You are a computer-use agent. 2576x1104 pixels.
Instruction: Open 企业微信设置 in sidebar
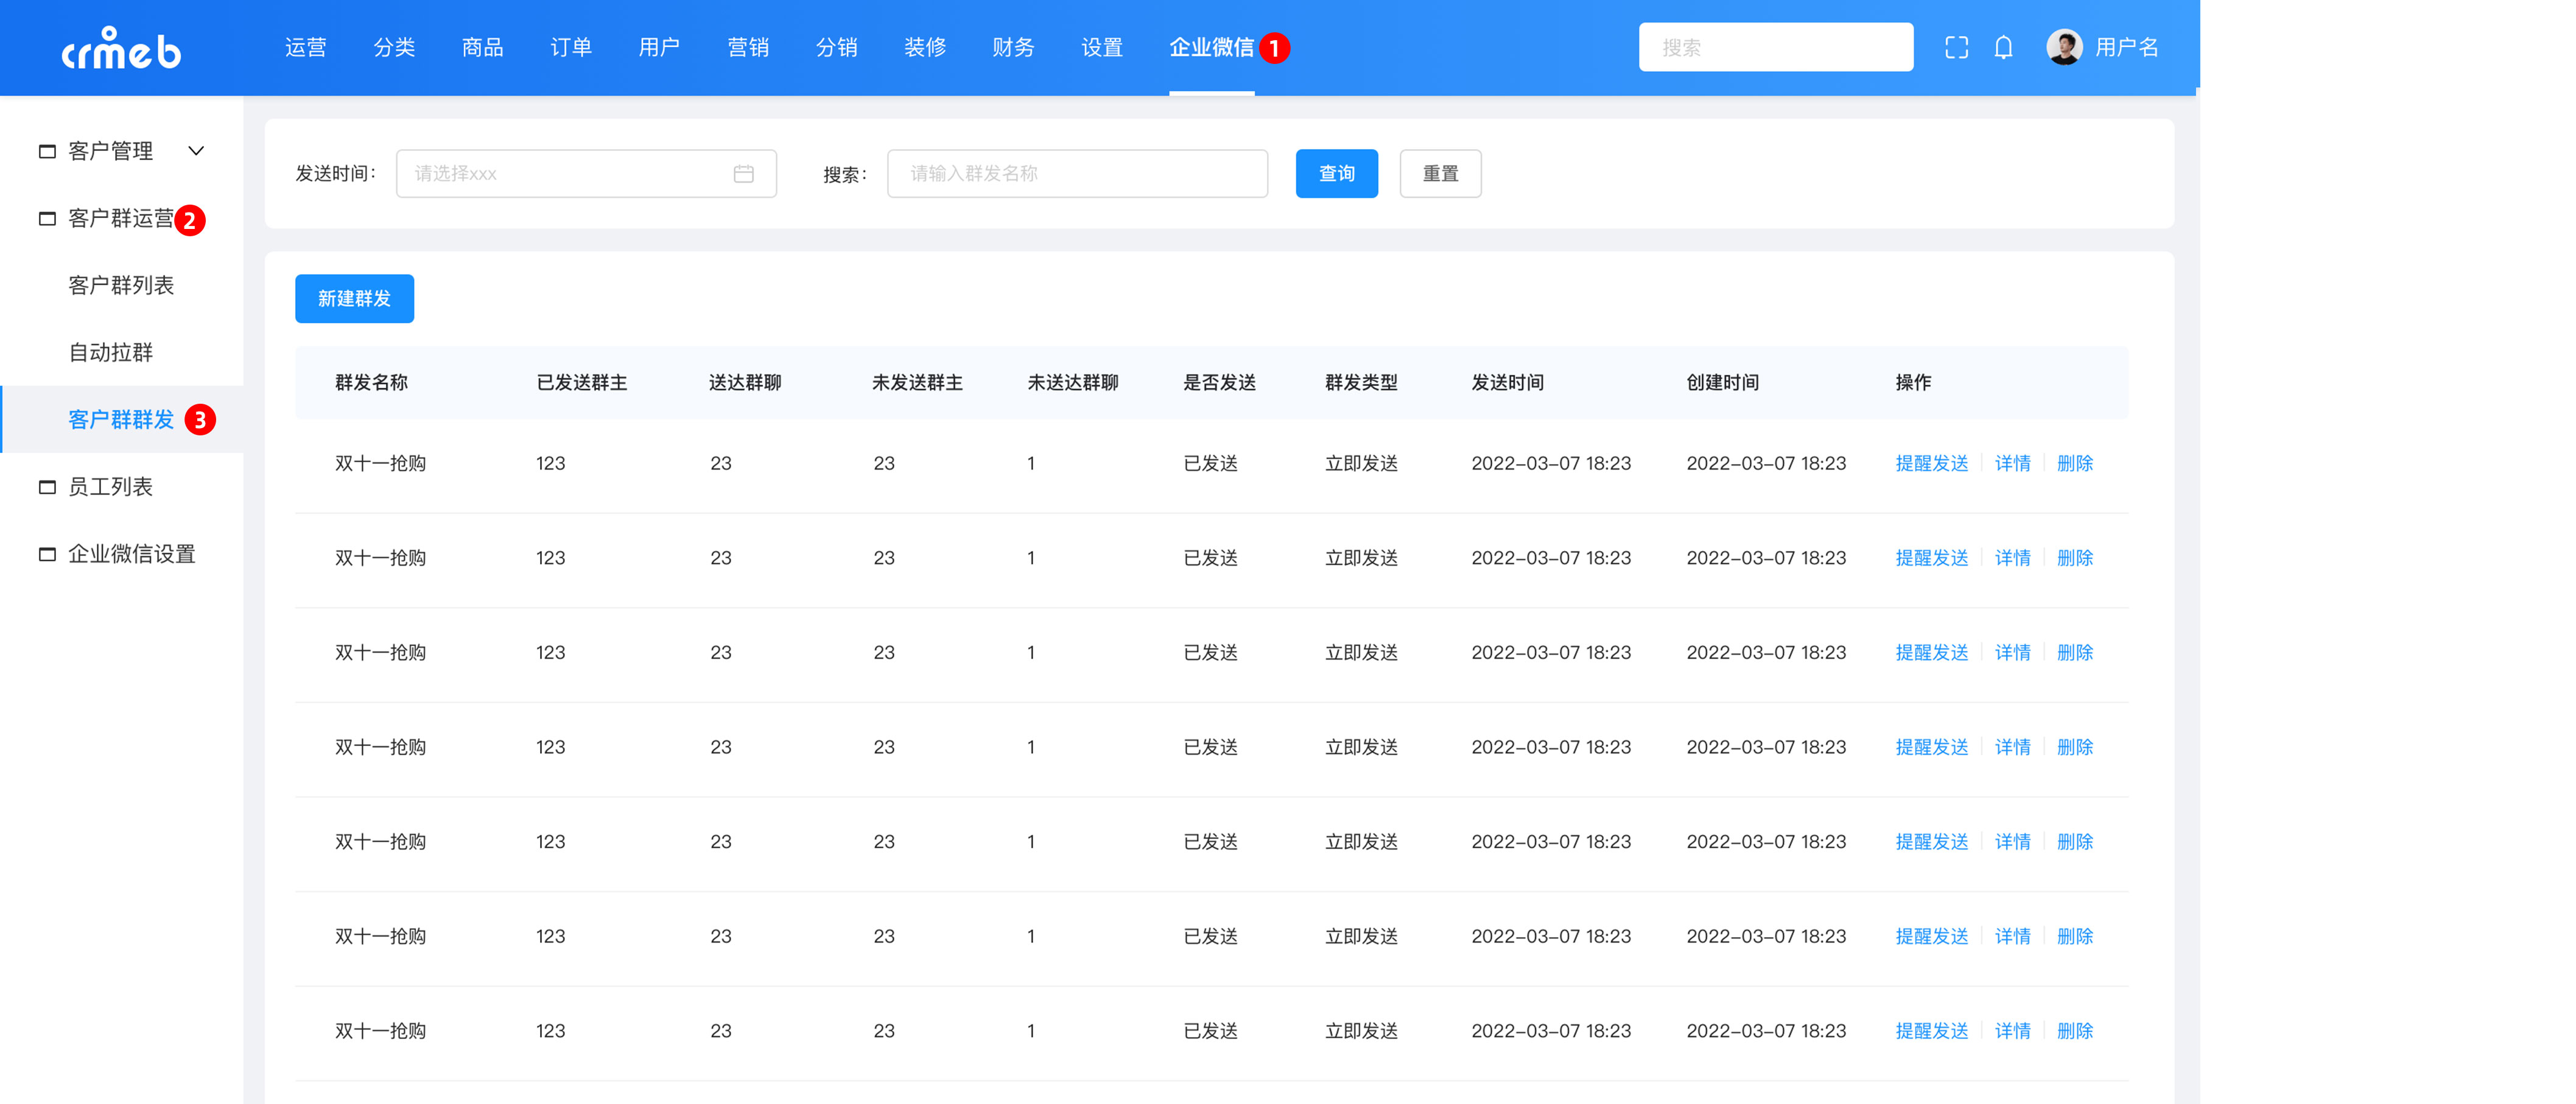coord(131,554)
